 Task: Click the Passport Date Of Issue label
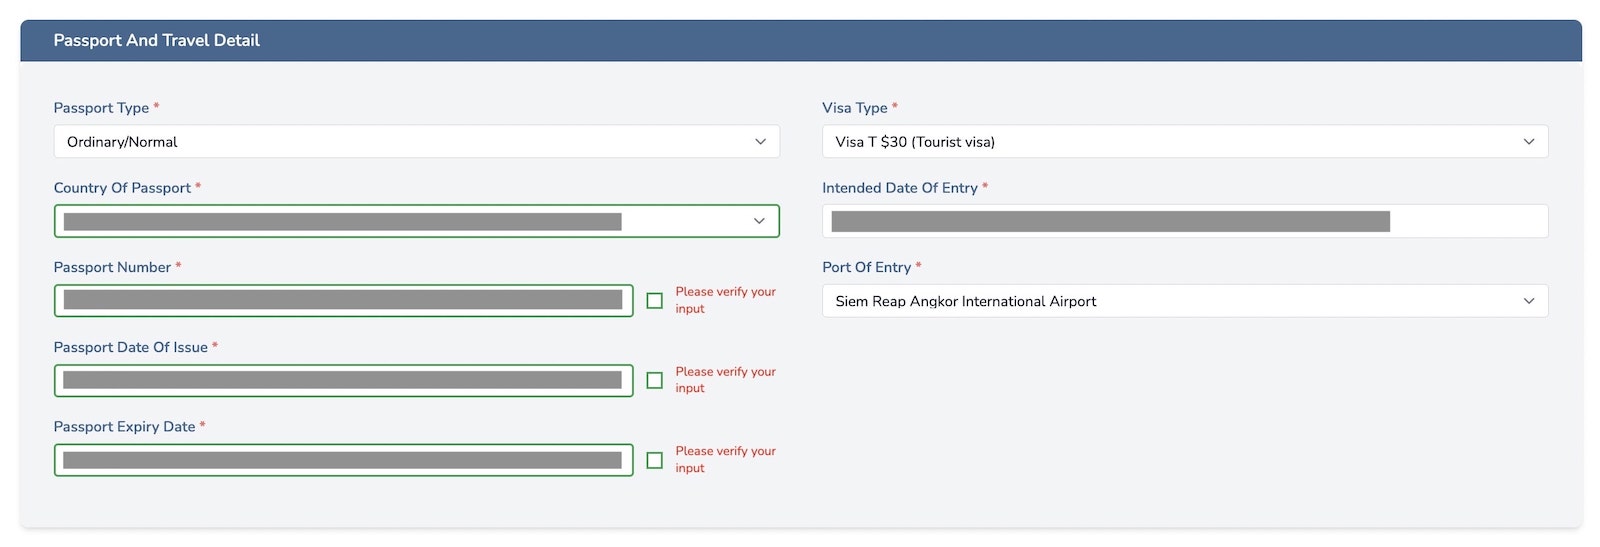pyautogui.click(x=130, y=347)
